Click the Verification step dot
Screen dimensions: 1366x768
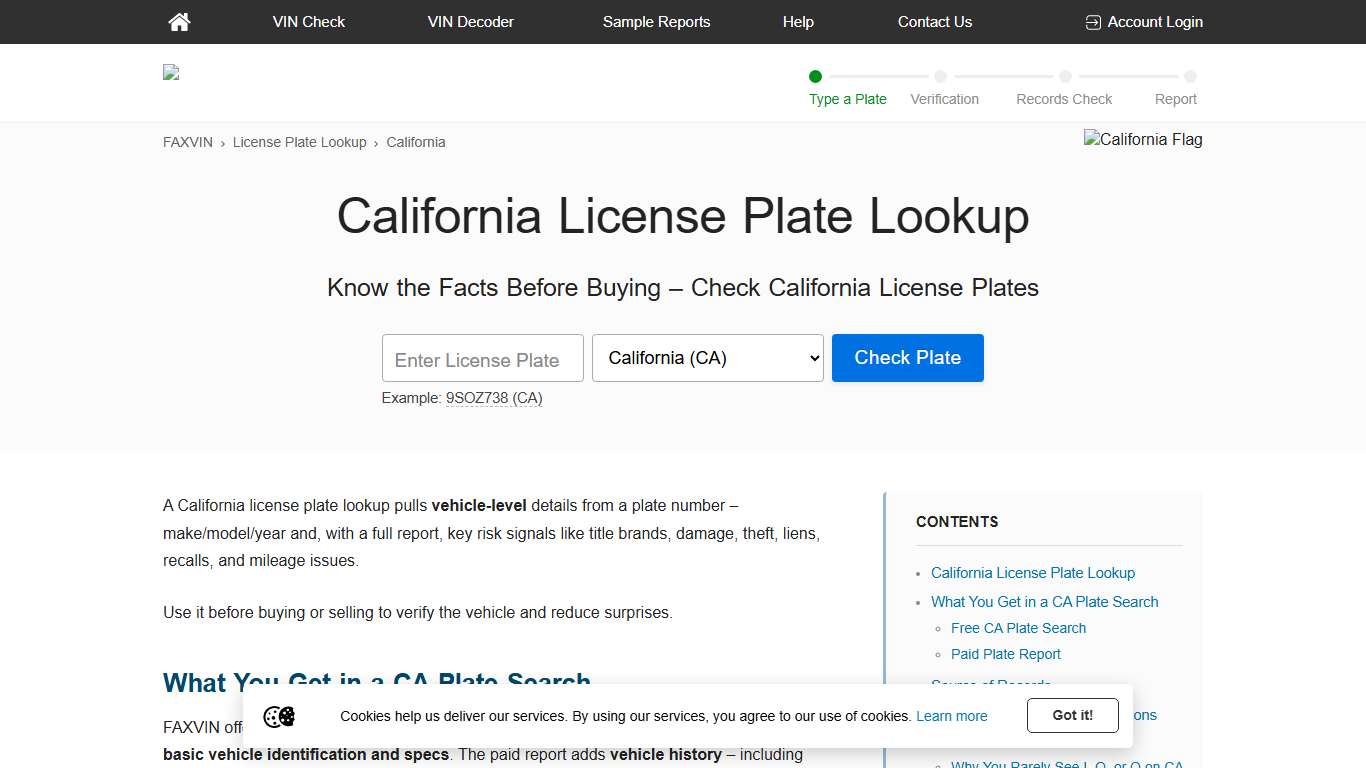pyautogui.click(x=940, y=76)
